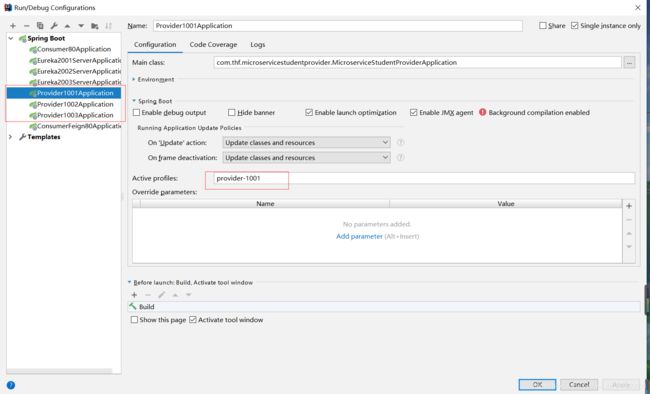Click the Main class input field
The image size is (650, 394).
pyautogui.click(x=417, y=63)
